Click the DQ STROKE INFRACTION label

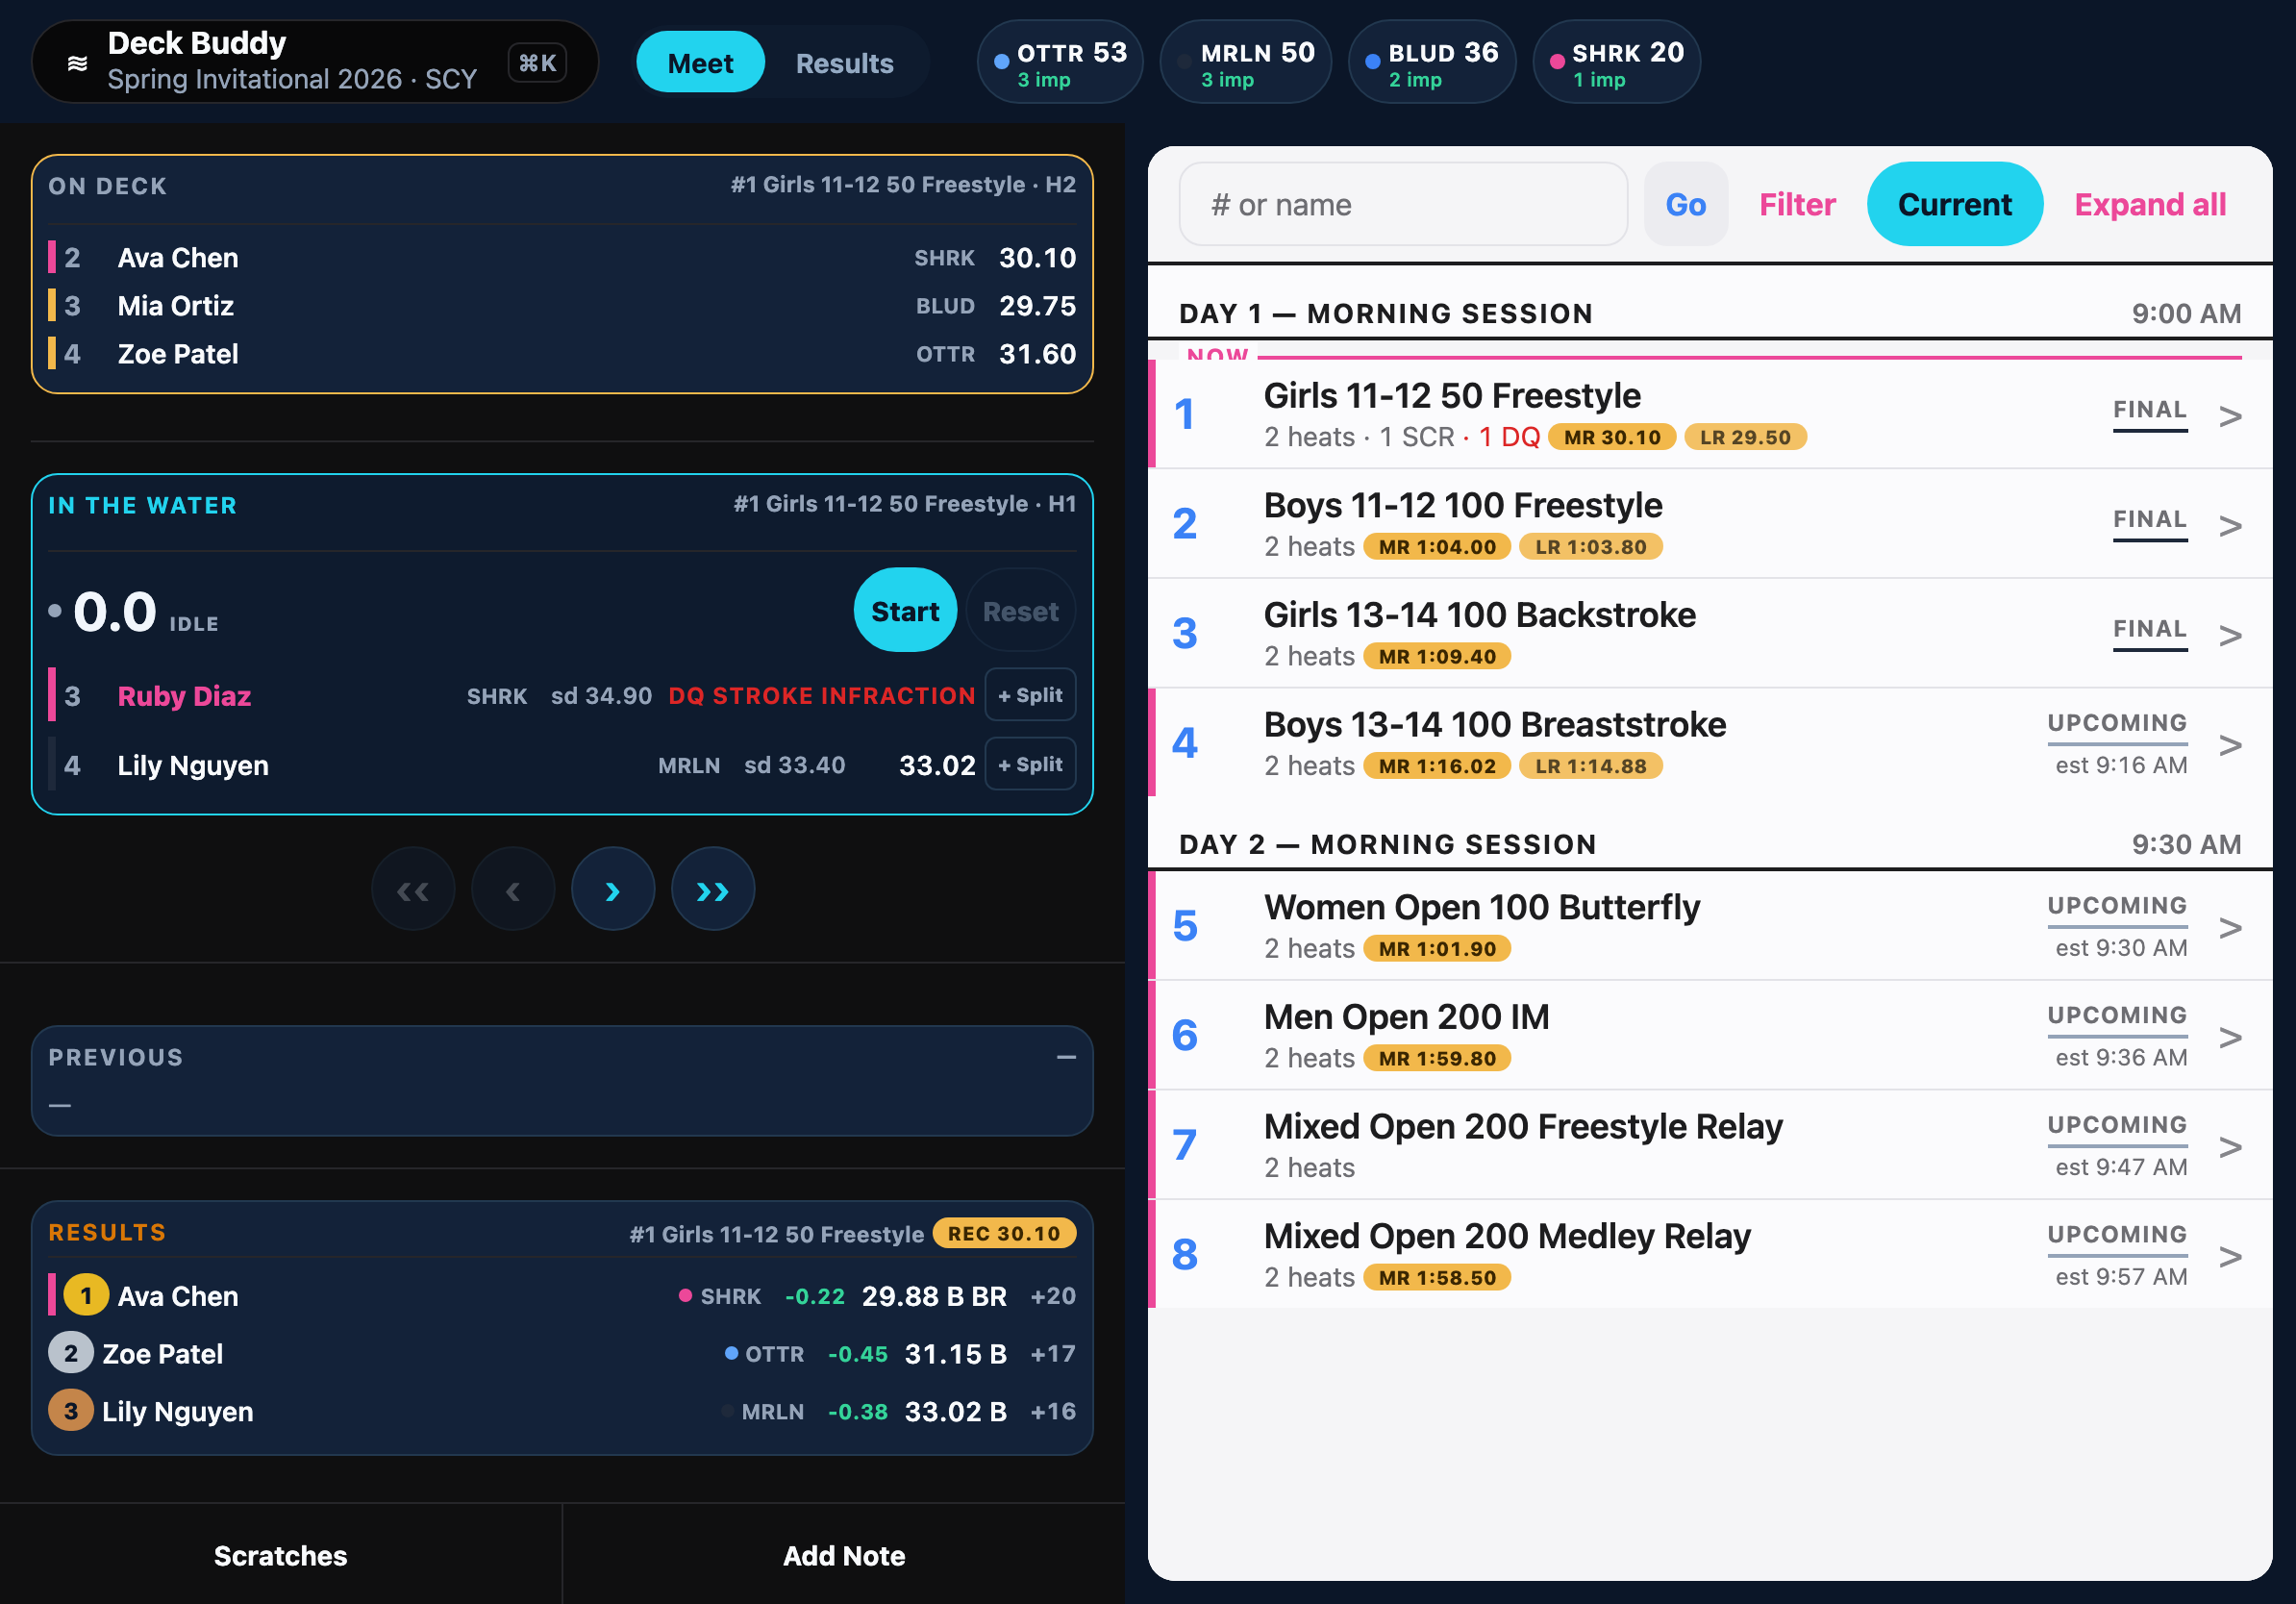pos(821,696)
